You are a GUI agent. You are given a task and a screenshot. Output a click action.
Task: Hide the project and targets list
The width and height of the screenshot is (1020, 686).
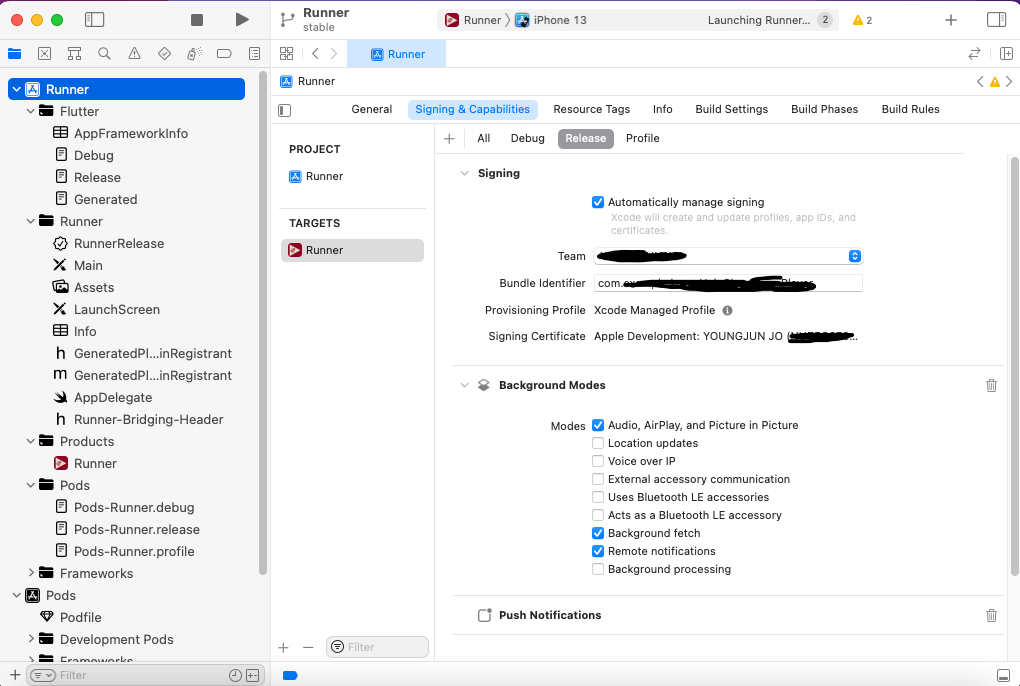tap(285, 110)
